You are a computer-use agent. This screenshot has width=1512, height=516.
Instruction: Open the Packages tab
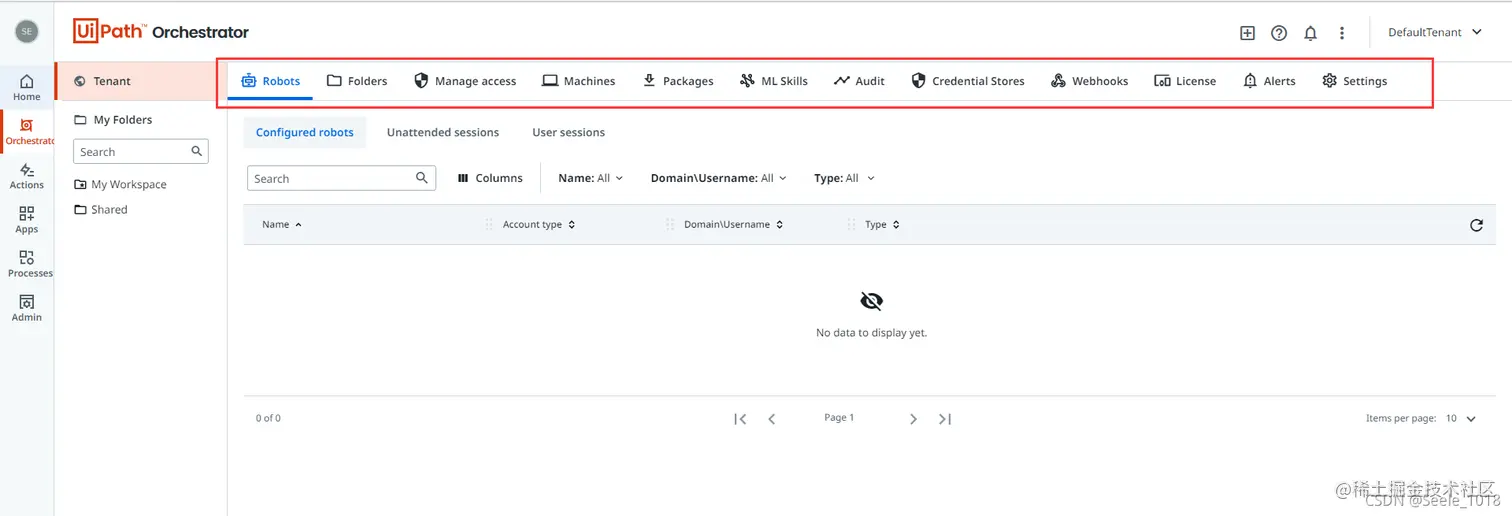click(677, 81)
